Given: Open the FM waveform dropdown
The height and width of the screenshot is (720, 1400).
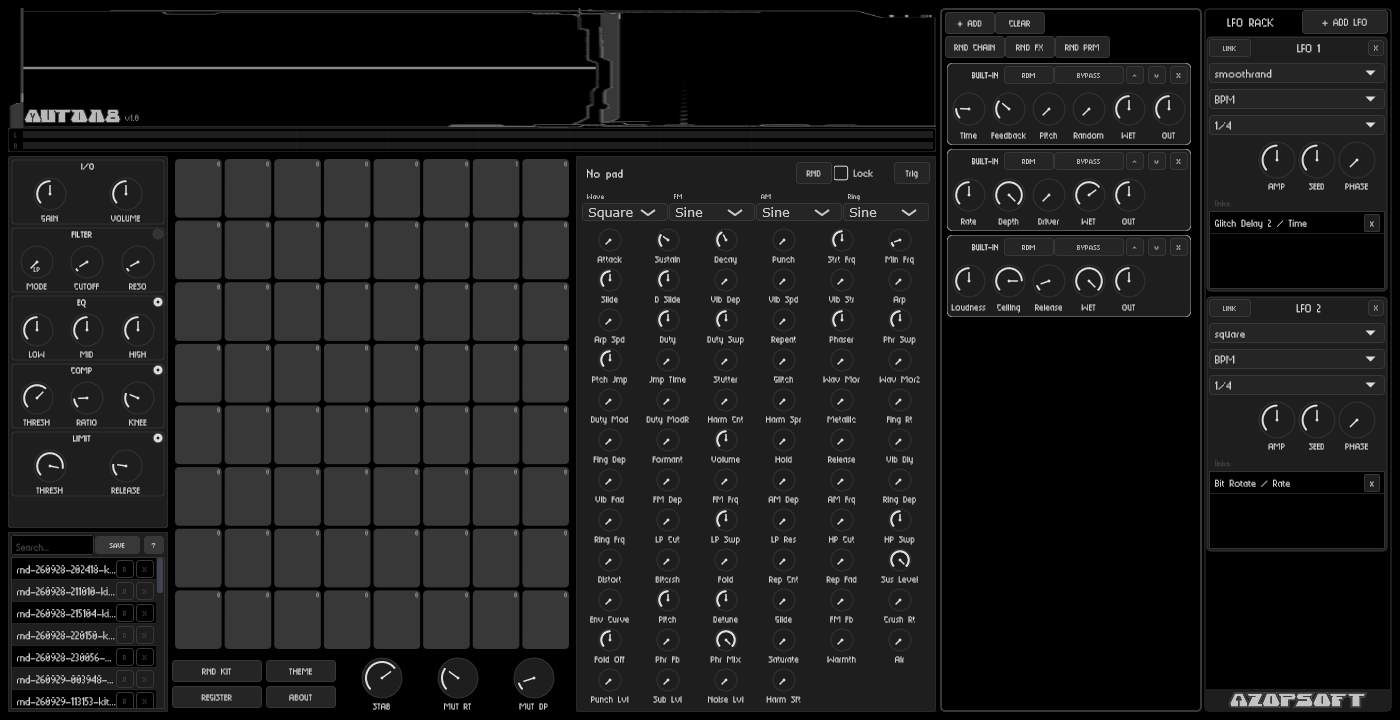Looking at the screenshot, I should (713, 212).
